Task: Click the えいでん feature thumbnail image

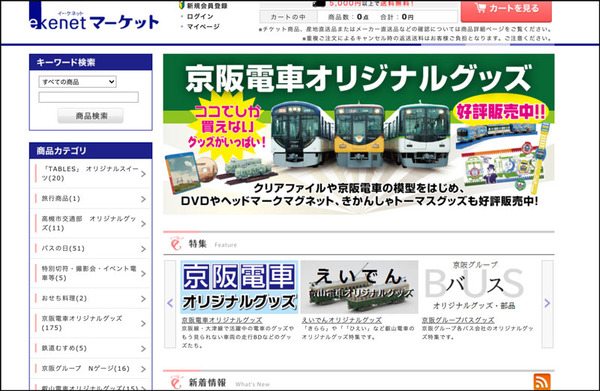Action: 359,287
